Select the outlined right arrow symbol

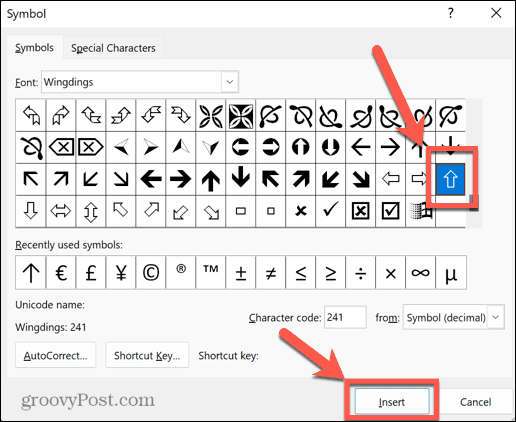click(x=418, y=179)
